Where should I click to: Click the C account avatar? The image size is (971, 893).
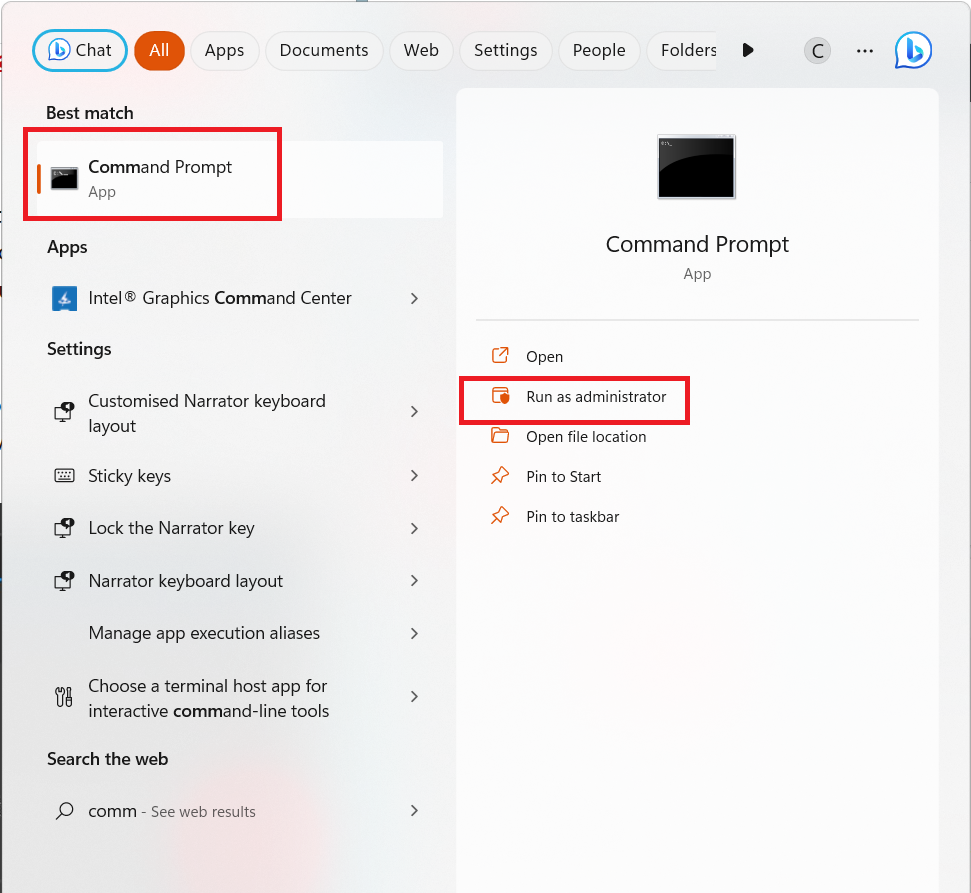point(817,50)
